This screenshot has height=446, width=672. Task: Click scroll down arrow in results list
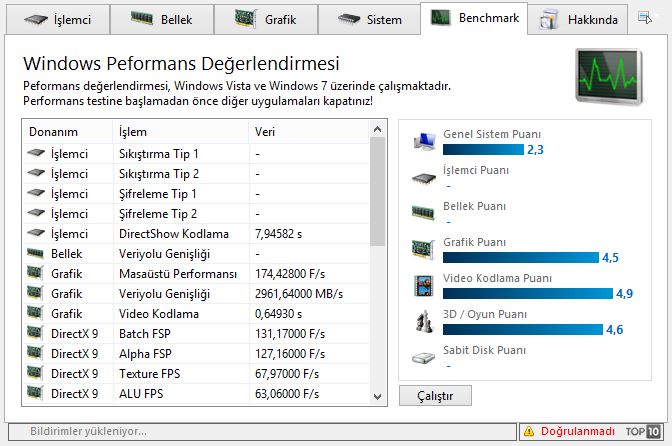click(378, 397)
